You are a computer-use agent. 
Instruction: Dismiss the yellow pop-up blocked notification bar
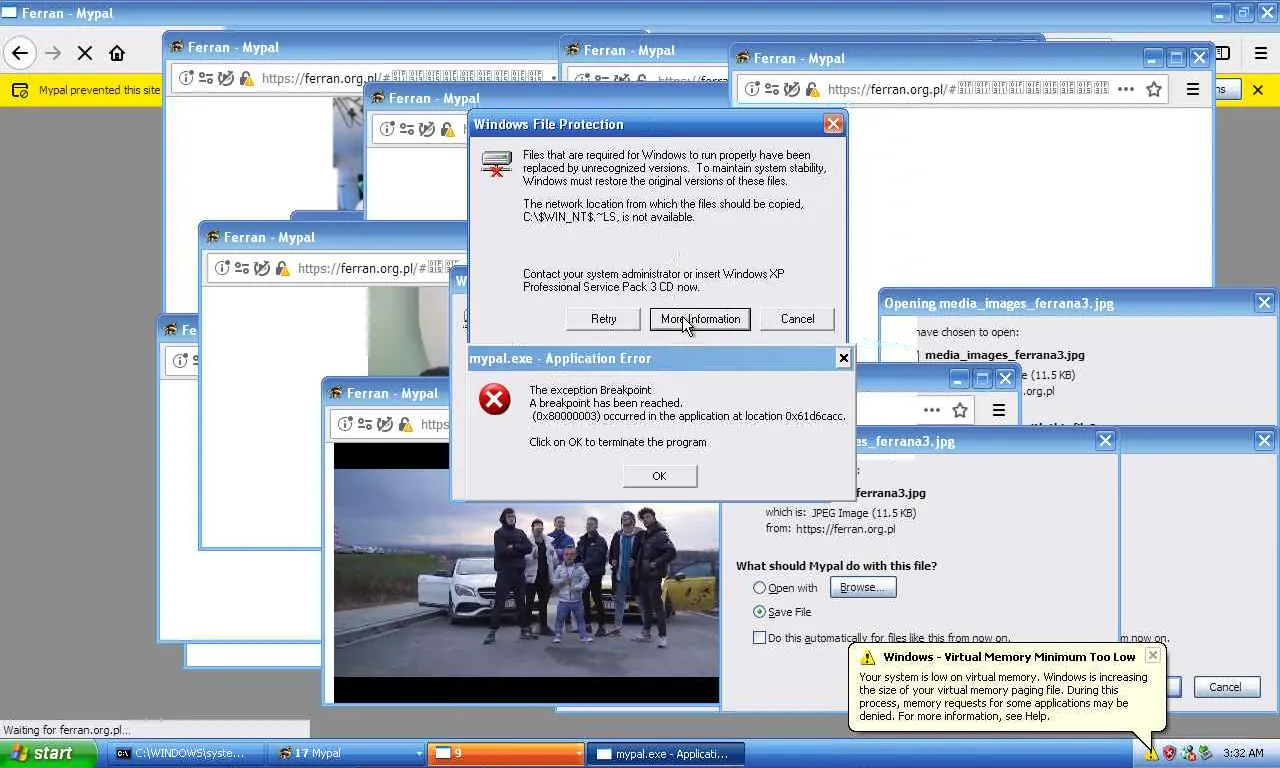click(1258, 90)
